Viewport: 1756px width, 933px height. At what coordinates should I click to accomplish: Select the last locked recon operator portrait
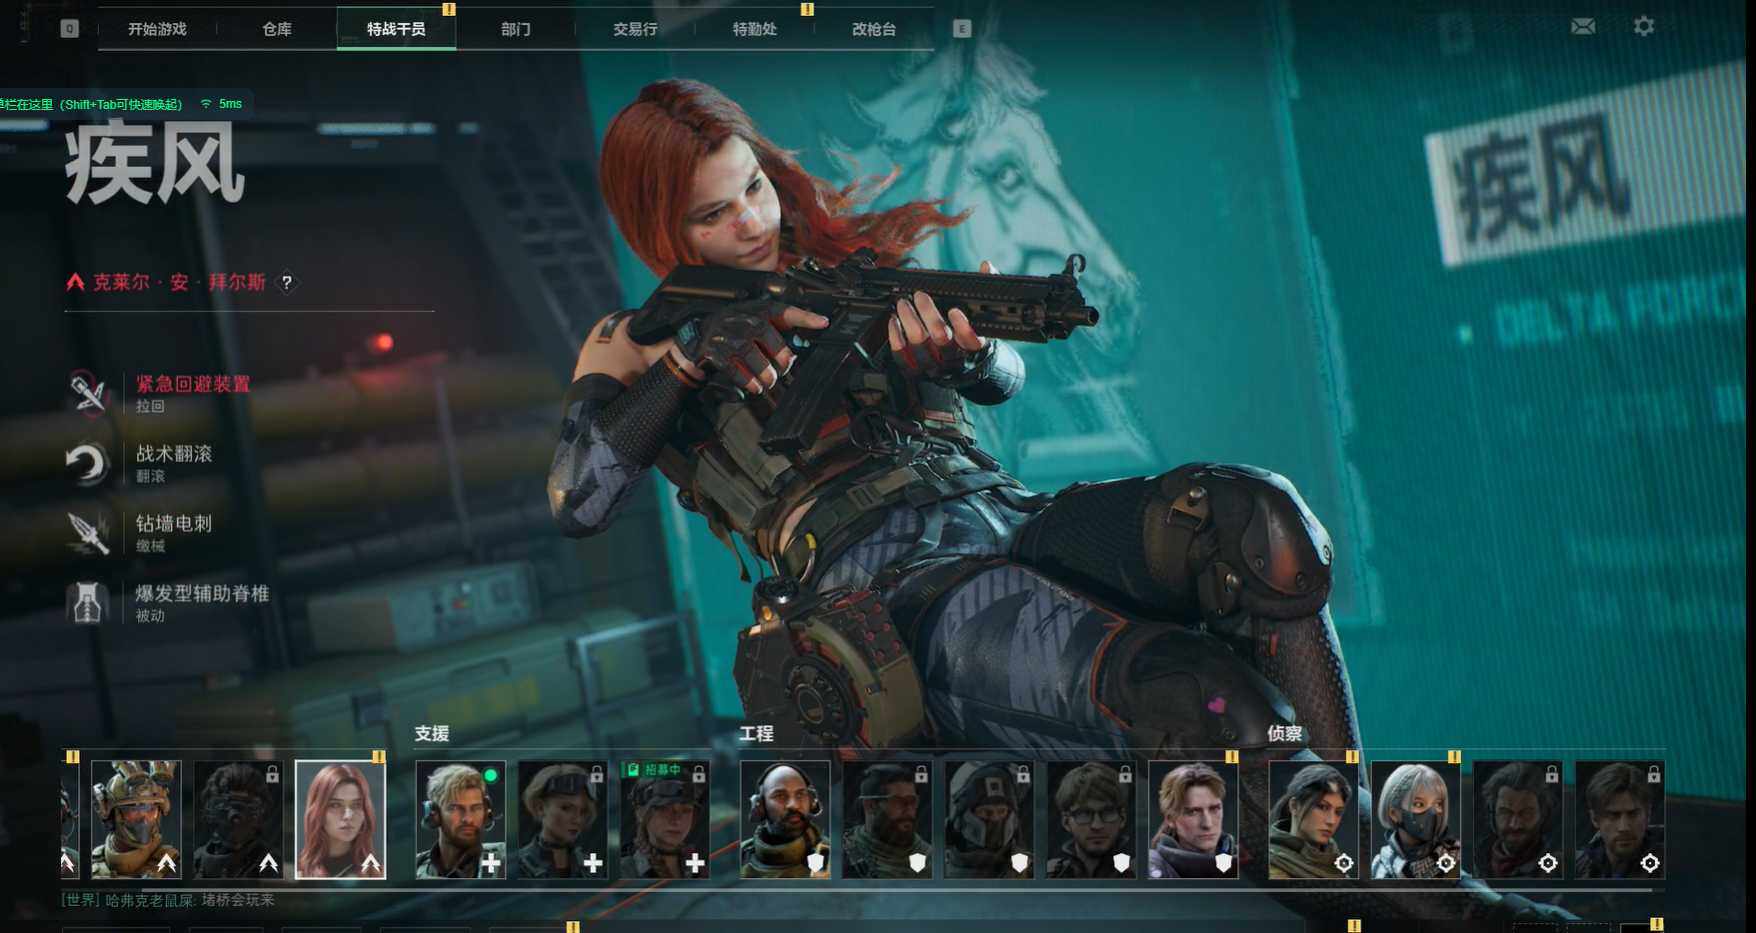pos(1619,819)
